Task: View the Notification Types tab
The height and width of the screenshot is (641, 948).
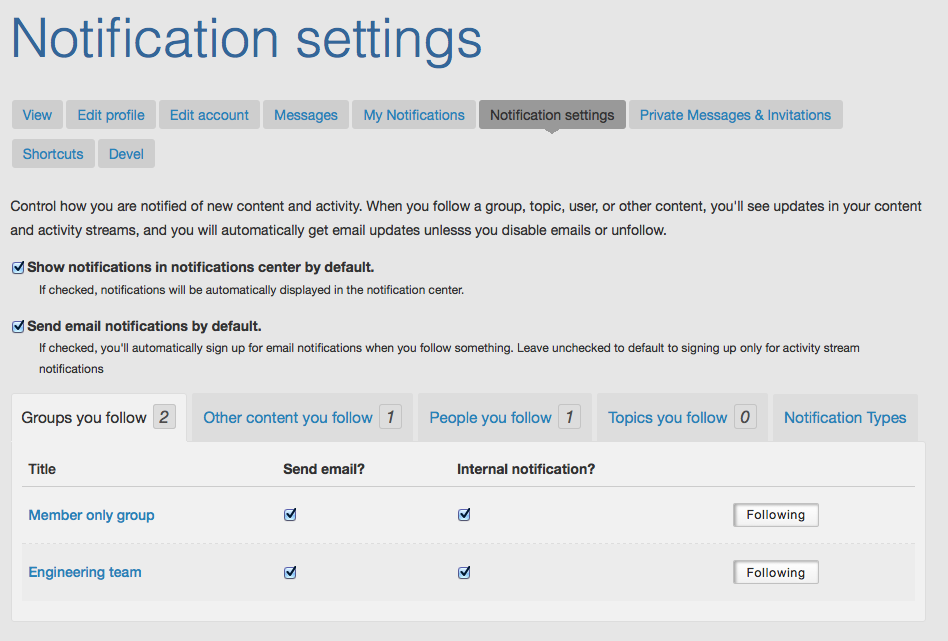Action: coord(844,416)
